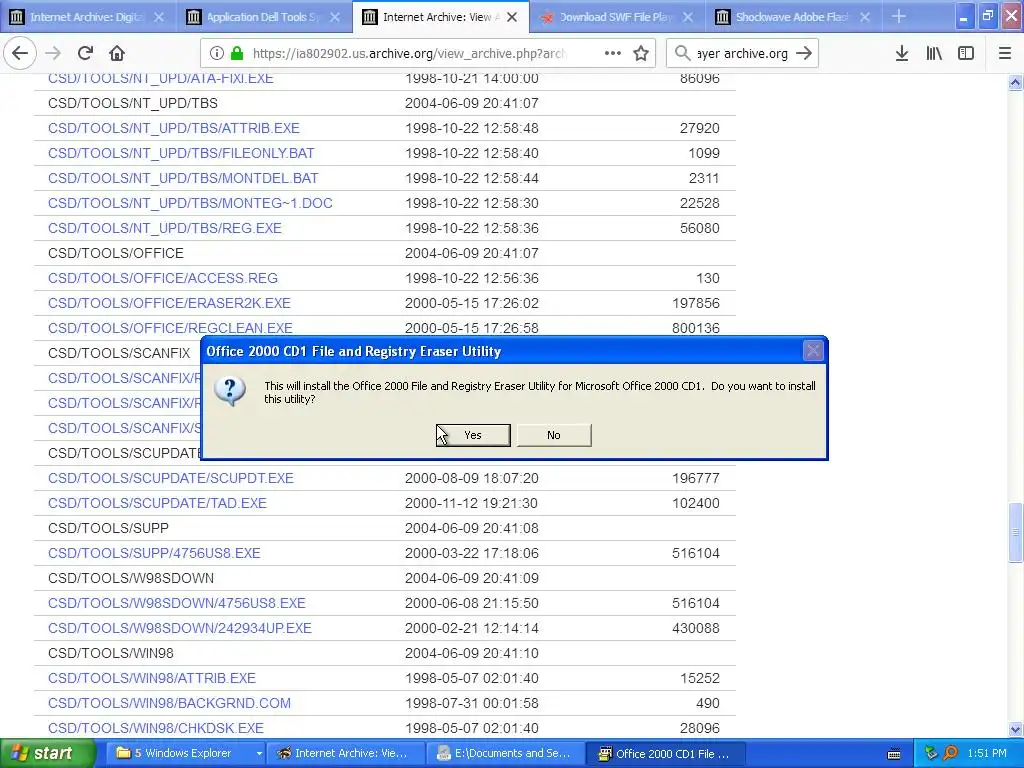Open the Firefox home page

[x=117, y=53]
